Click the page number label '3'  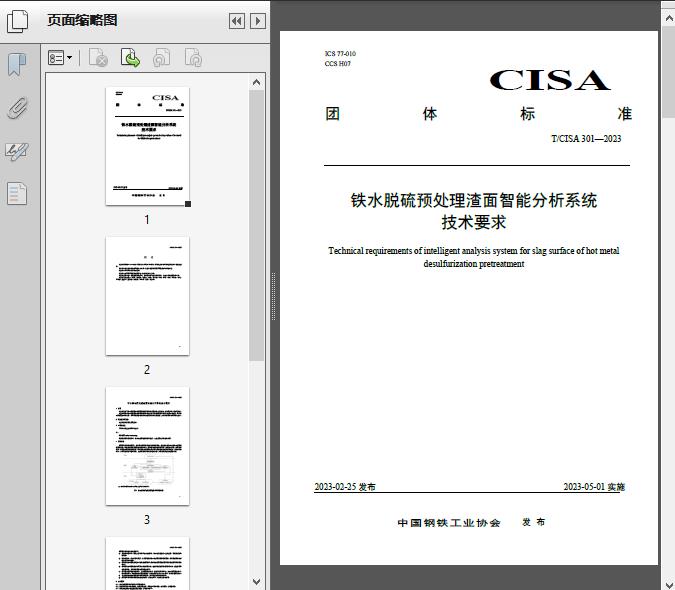[147, 520]
